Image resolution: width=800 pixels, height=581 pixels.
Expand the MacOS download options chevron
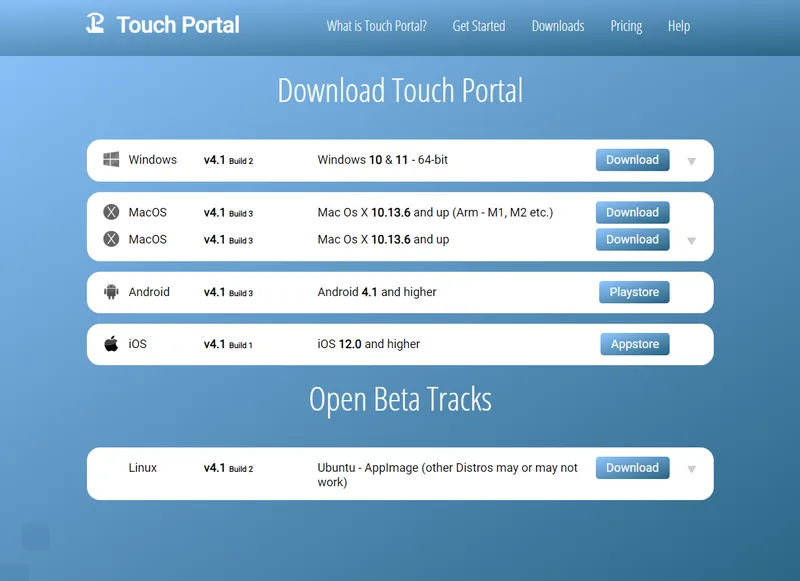pos(692,239)
